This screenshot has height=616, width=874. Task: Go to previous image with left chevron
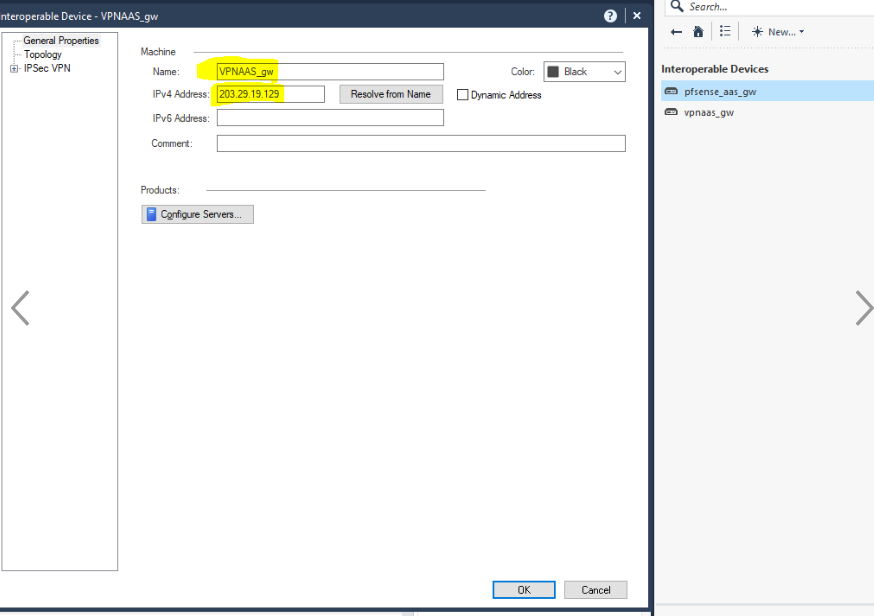coord(20,308)
